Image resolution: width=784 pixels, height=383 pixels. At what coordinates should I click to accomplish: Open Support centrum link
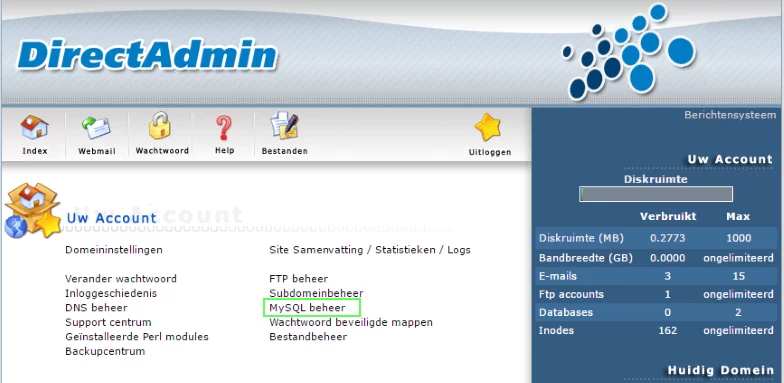[x=108, y=322]
